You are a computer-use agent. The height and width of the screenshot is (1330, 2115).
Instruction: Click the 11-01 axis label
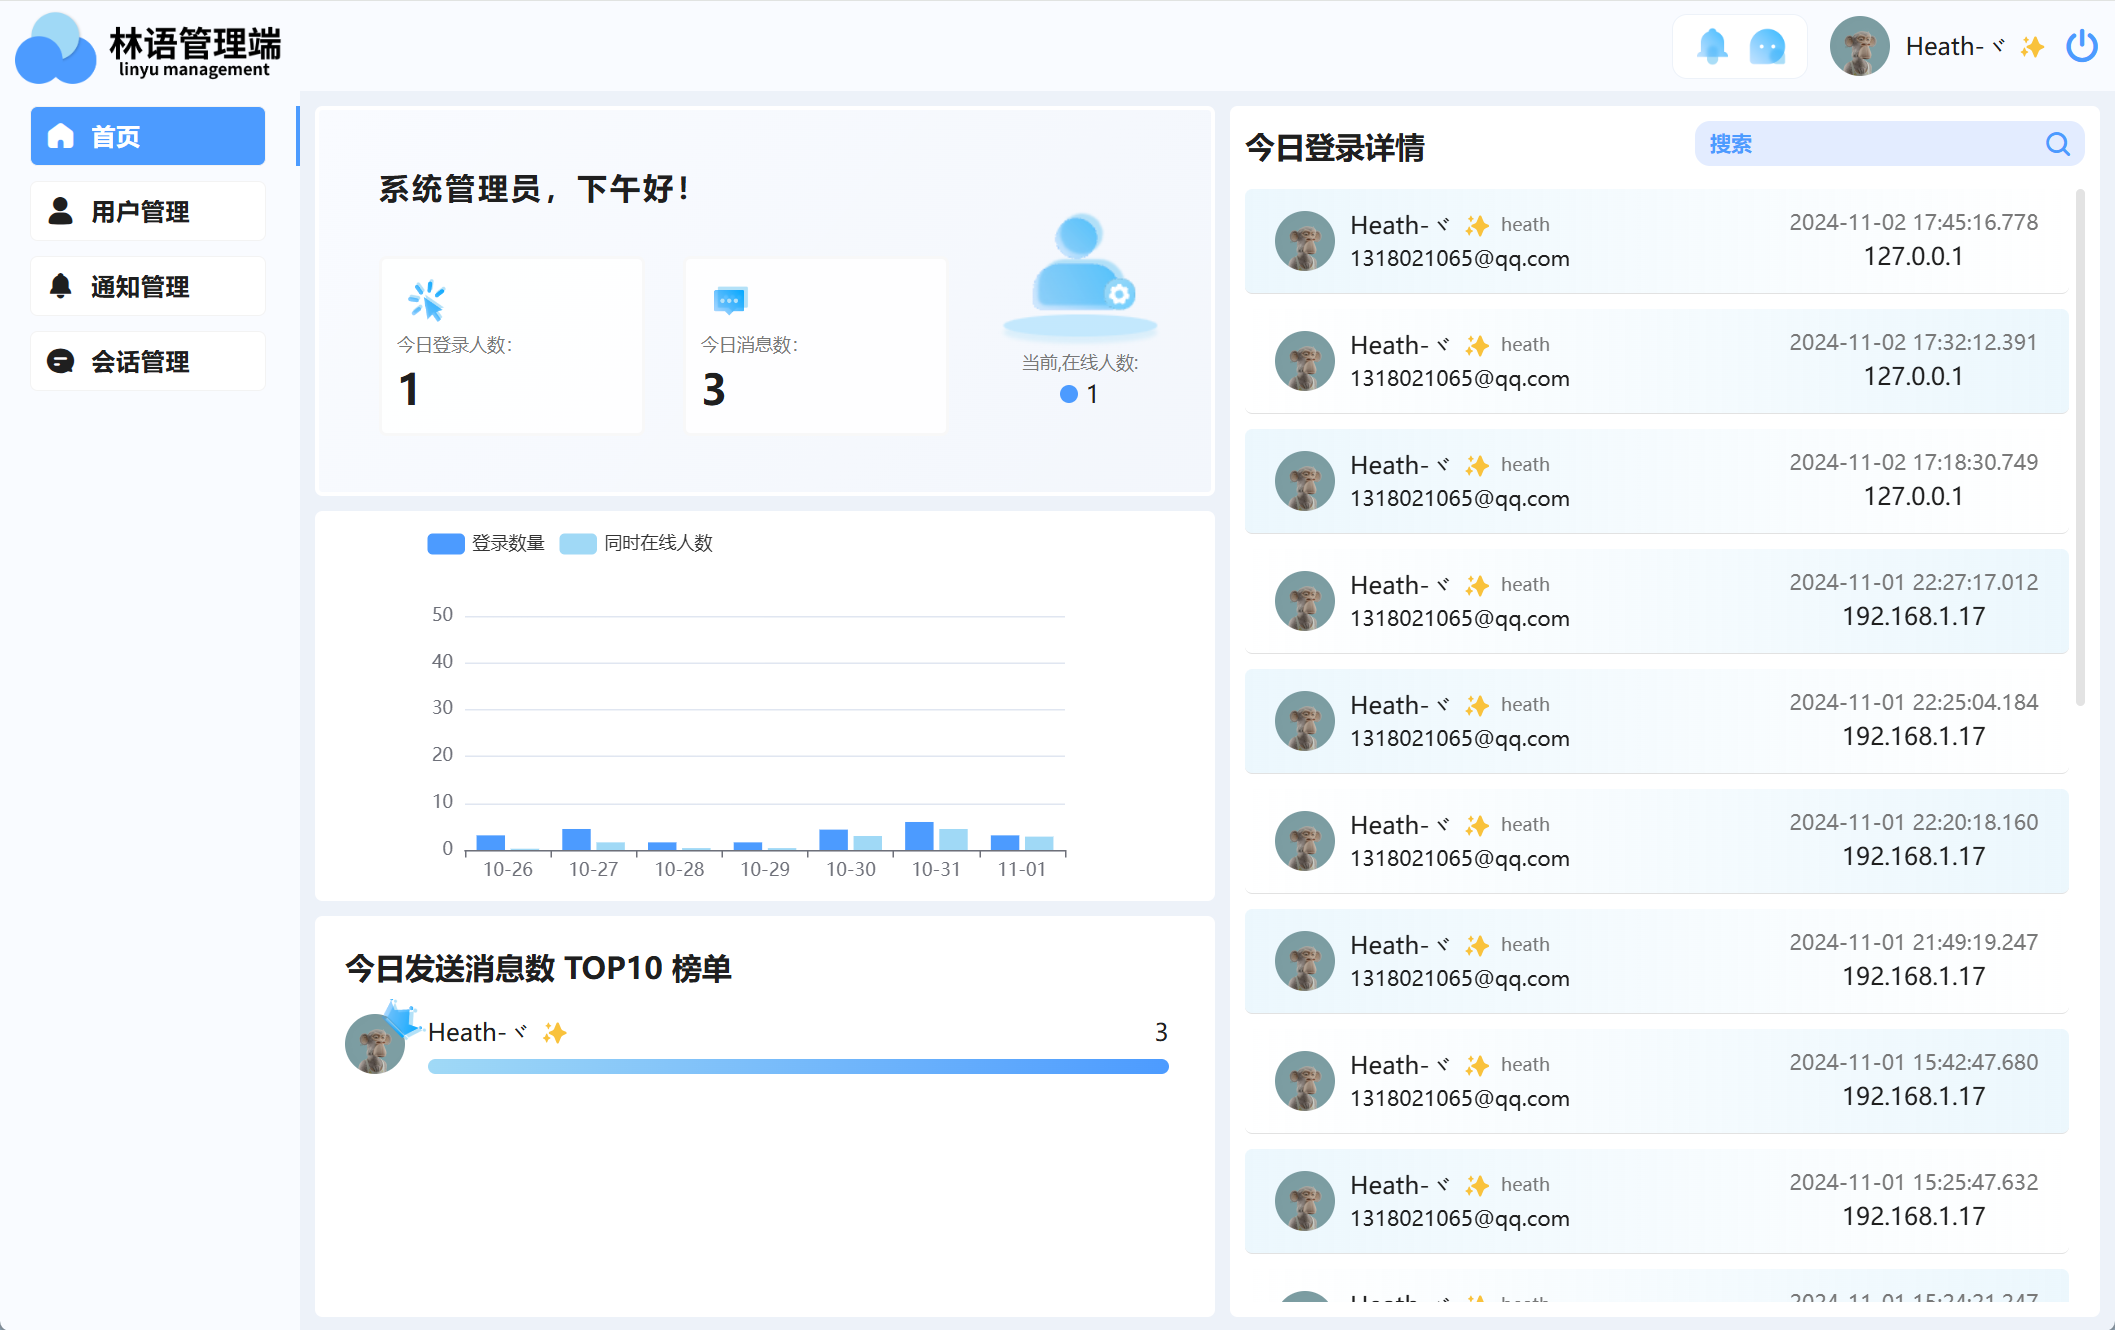pos(1022,869)
